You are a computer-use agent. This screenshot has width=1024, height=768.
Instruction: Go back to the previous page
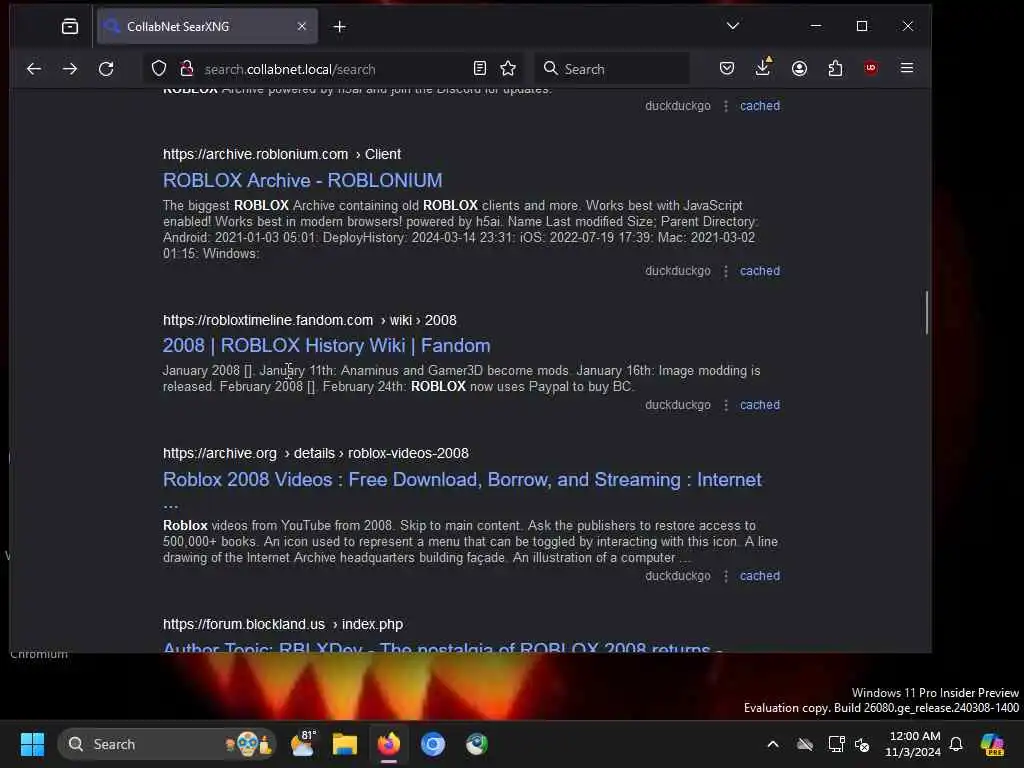(34, 69)
